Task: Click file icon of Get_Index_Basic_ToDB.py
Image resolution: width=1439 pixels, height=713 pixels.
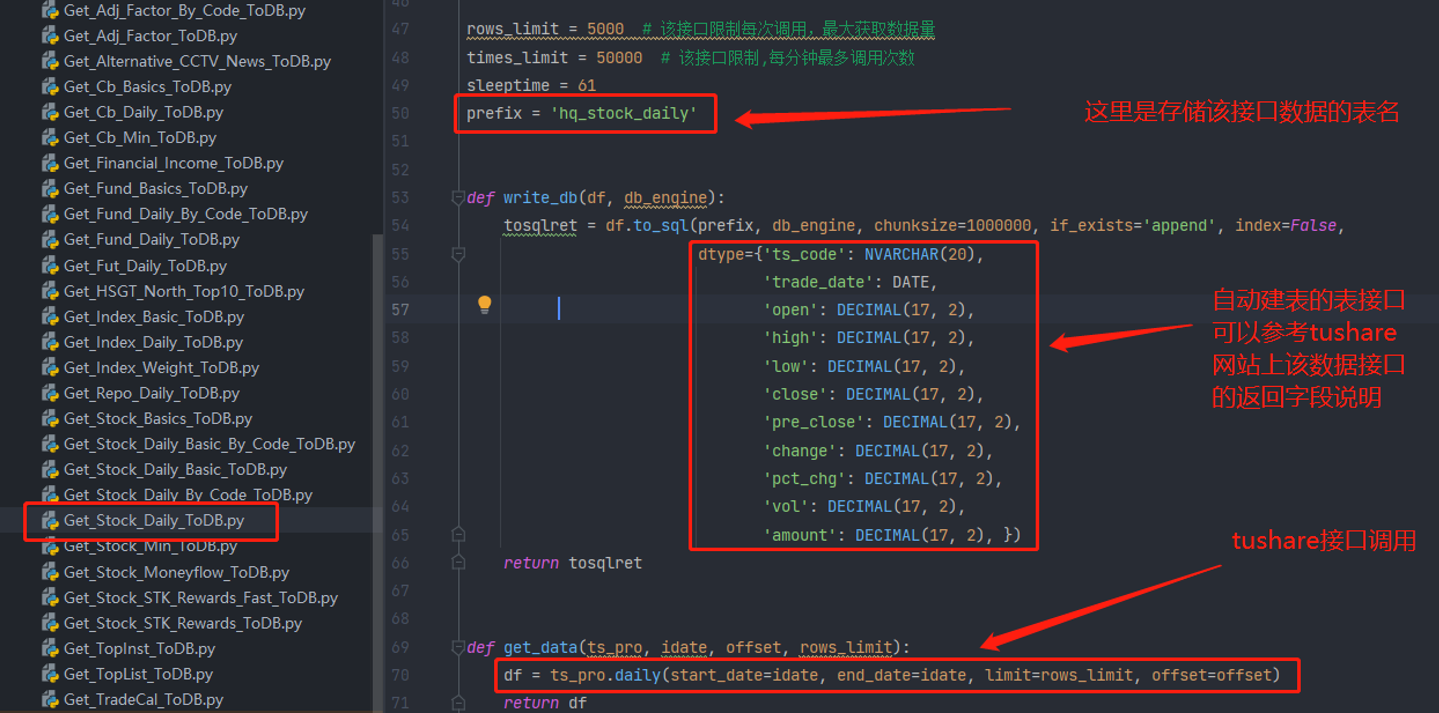Action: coord(50,317)
